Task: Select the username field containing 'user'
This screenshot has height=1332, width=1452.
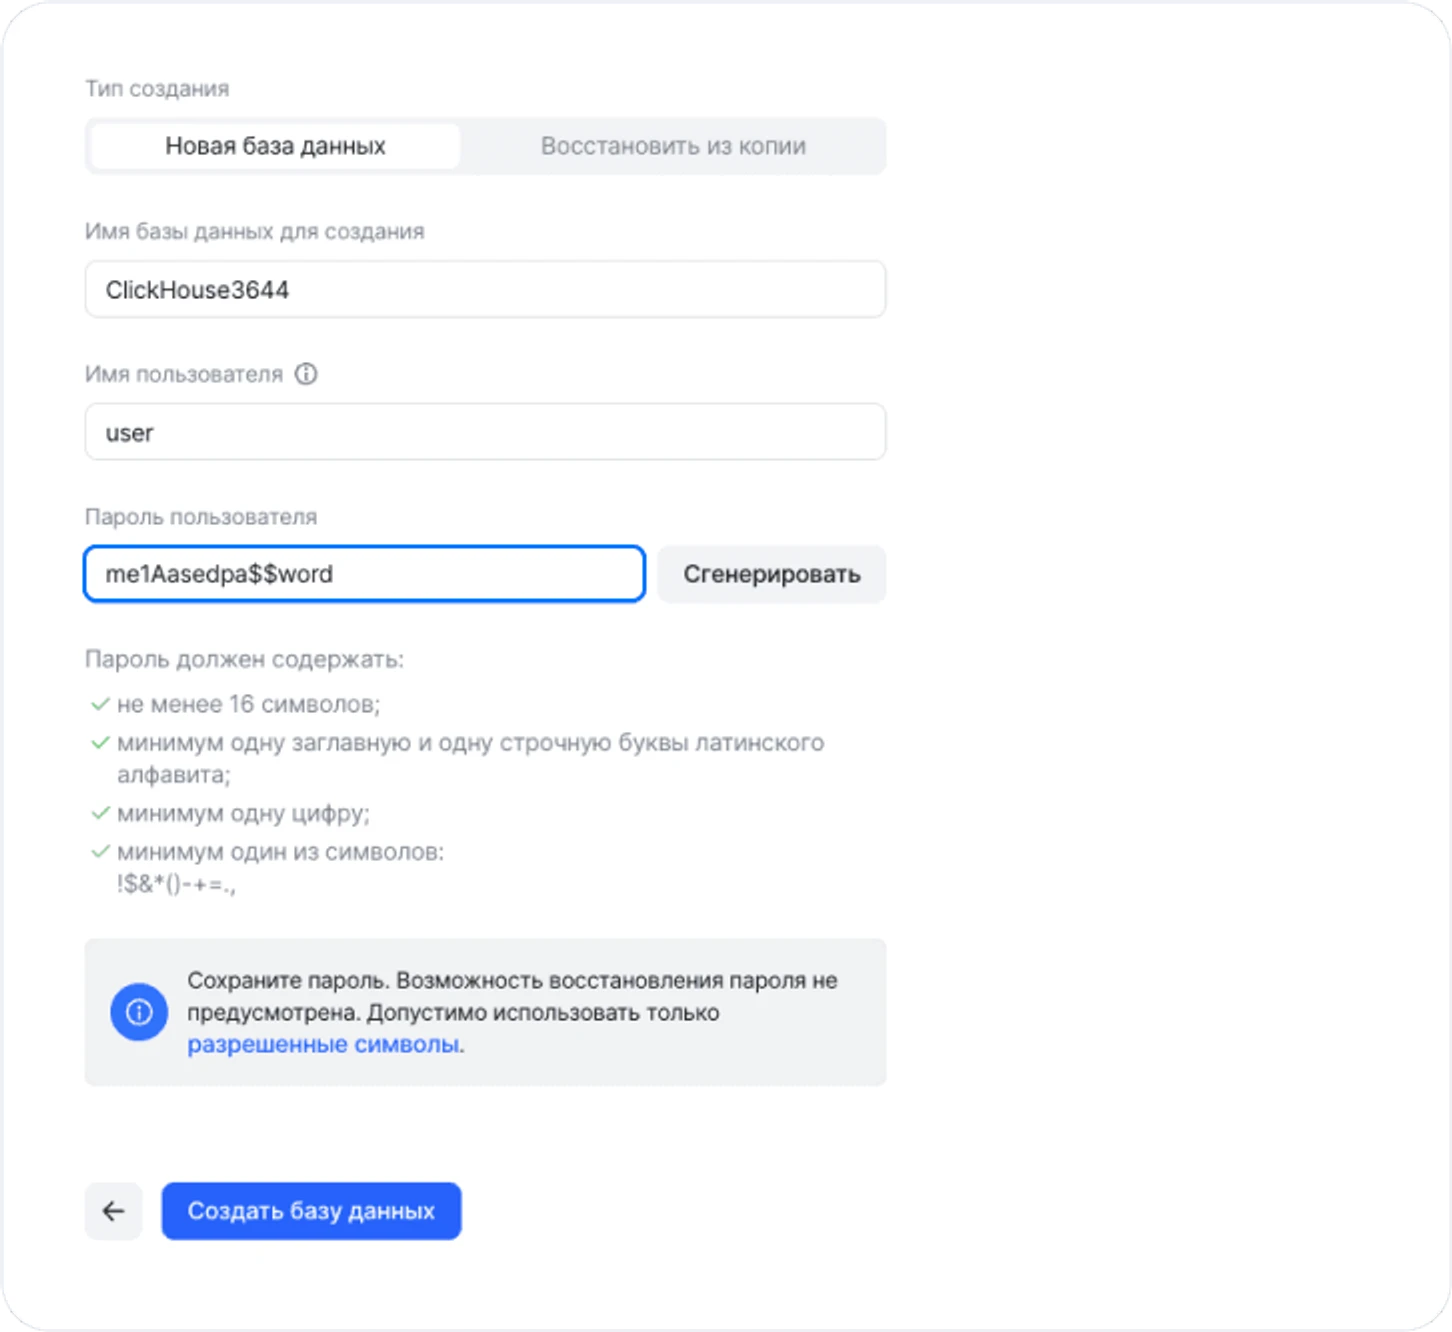Action: pos(485,432)
